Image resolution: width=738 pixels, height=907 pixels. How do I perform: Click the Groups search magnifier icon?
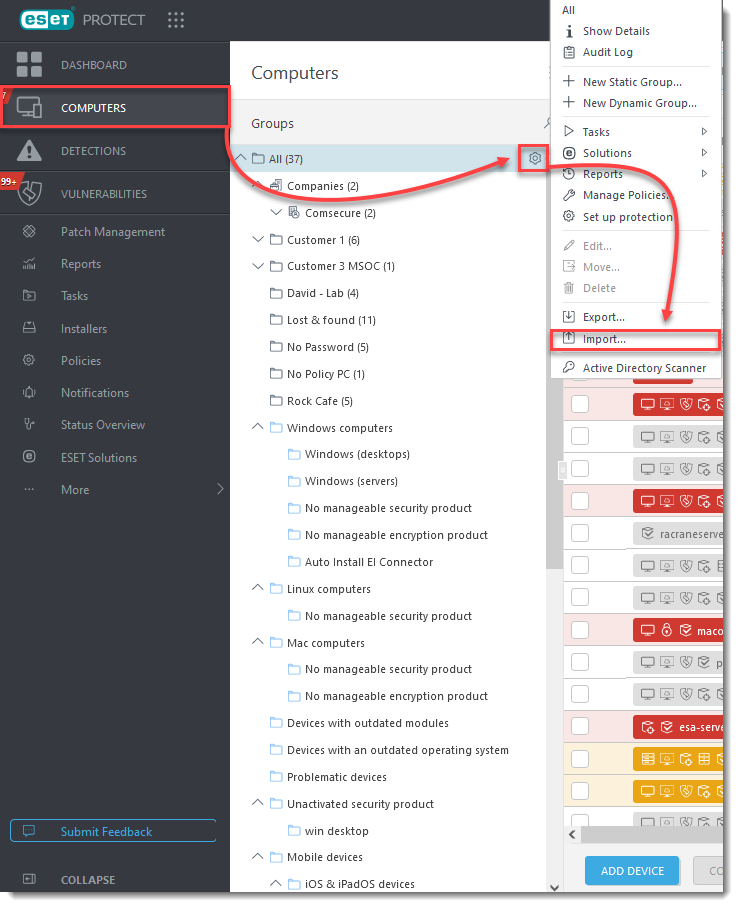point(547,123)
